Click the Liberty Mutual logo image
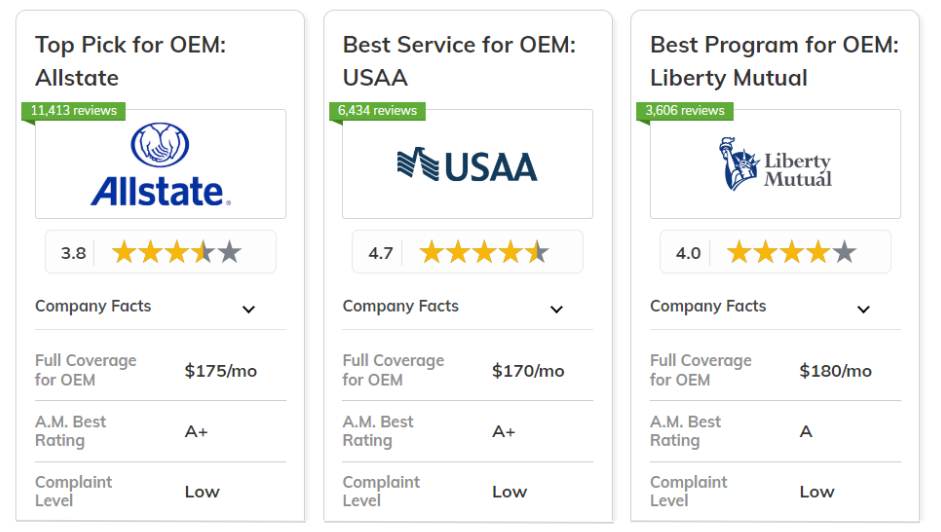The width and height of the screenshot is (941, 532). (775, 164)
